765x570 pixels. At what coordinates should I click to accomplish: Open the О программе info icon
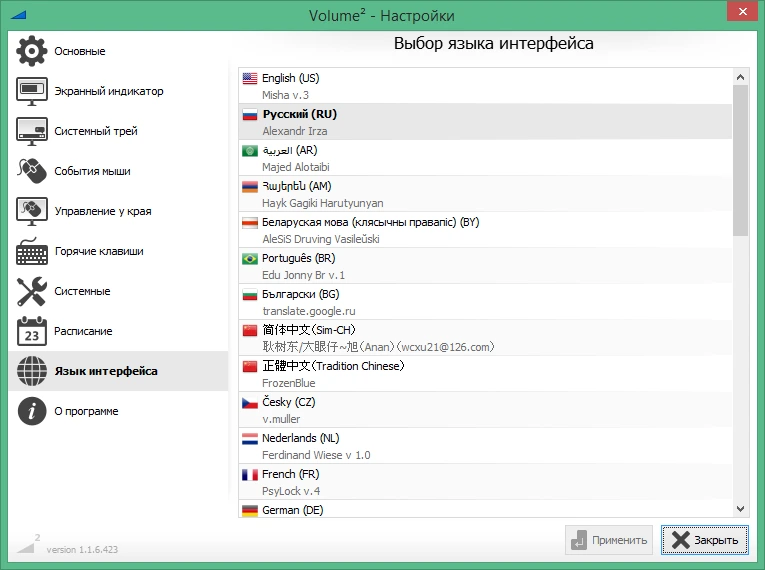coord(32,411)
